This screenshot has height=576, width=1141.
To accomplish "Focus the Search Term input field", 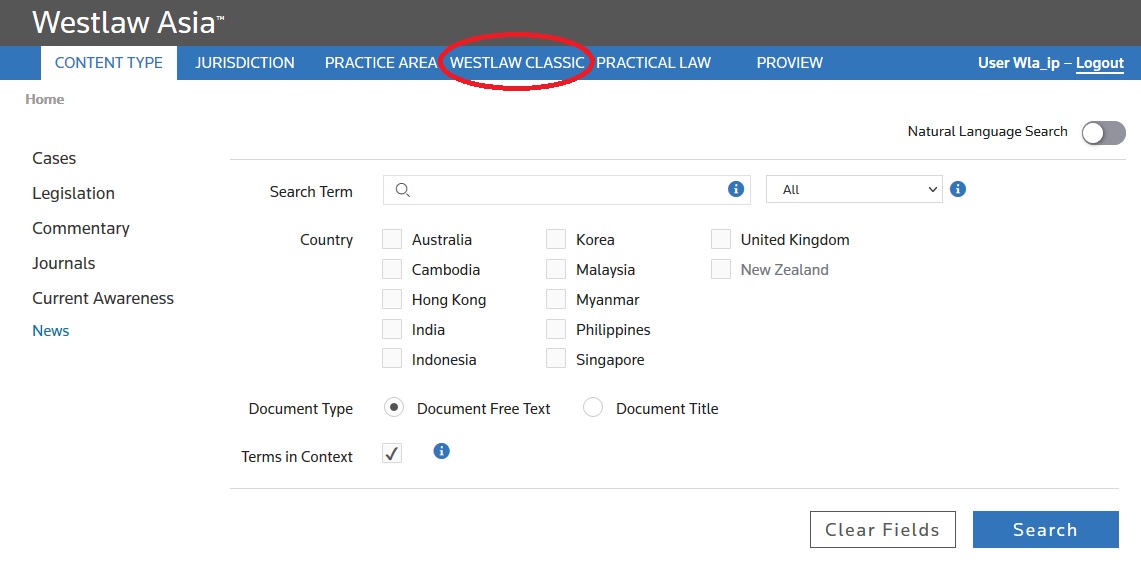I will click(567, 189).
